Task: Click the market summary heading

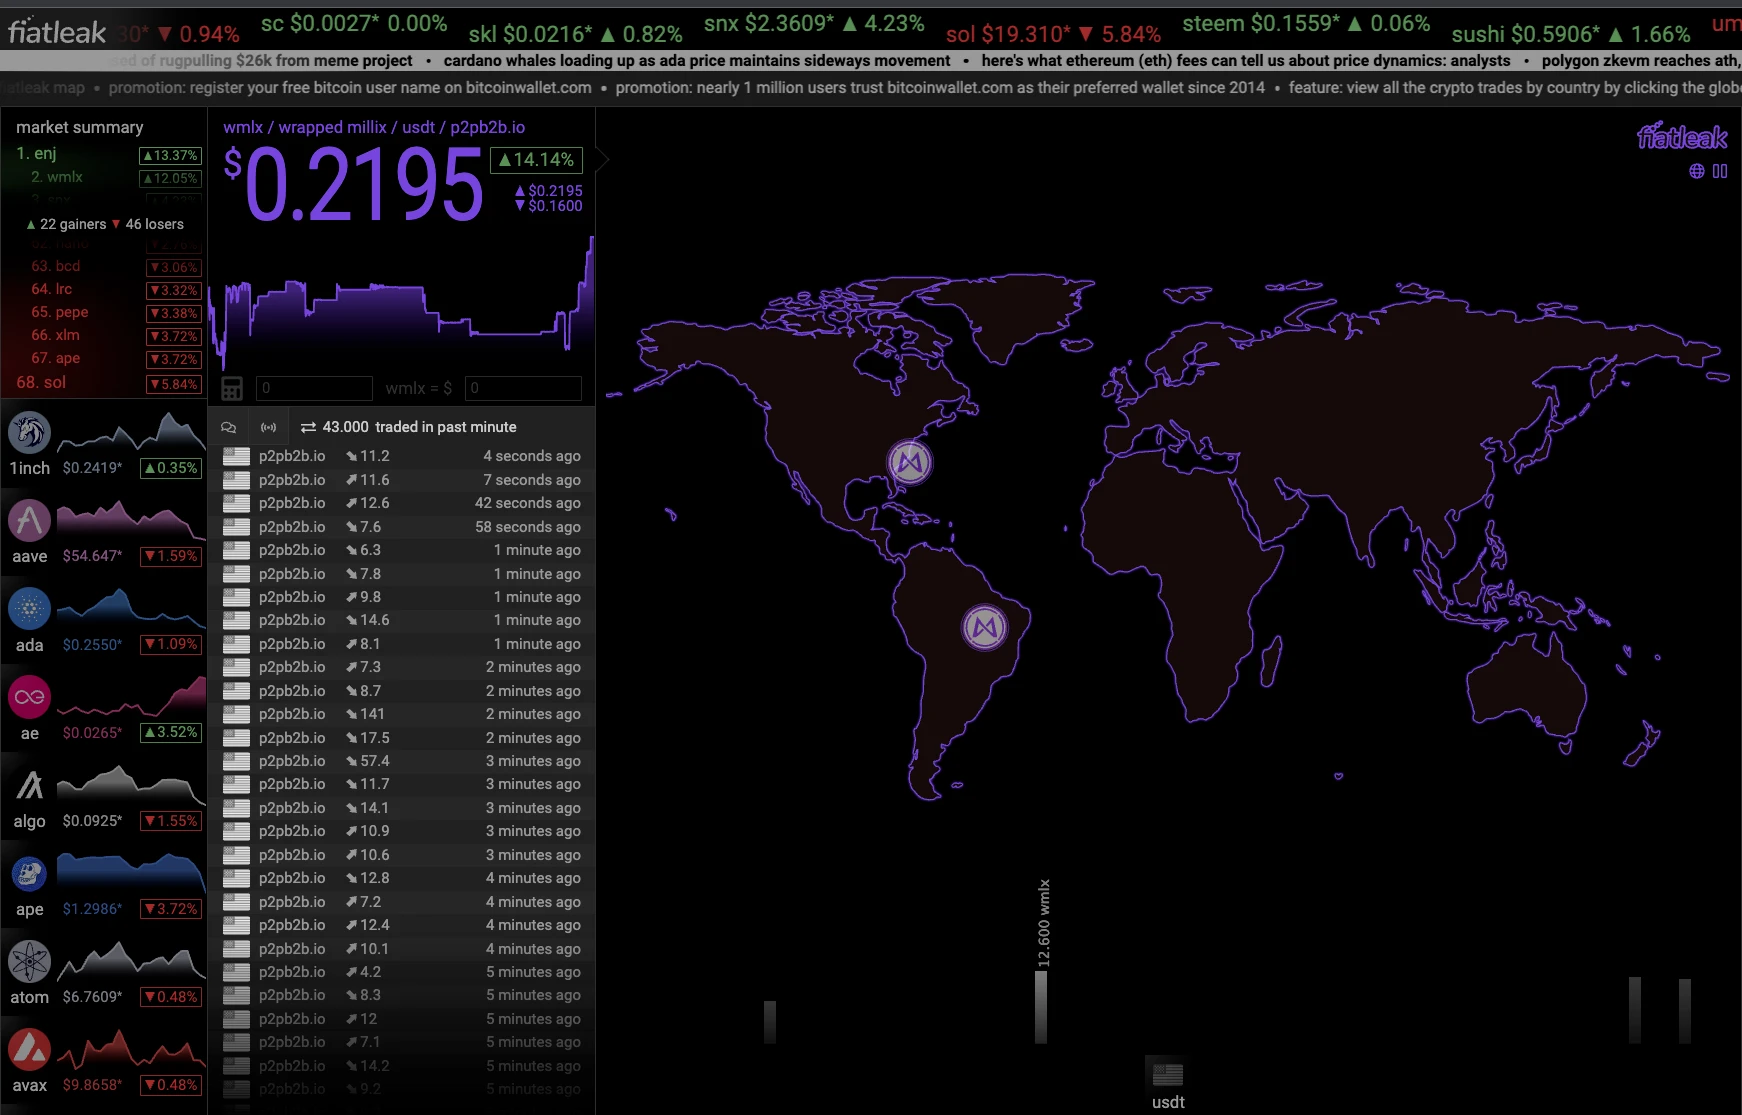Action: (80, 127)
